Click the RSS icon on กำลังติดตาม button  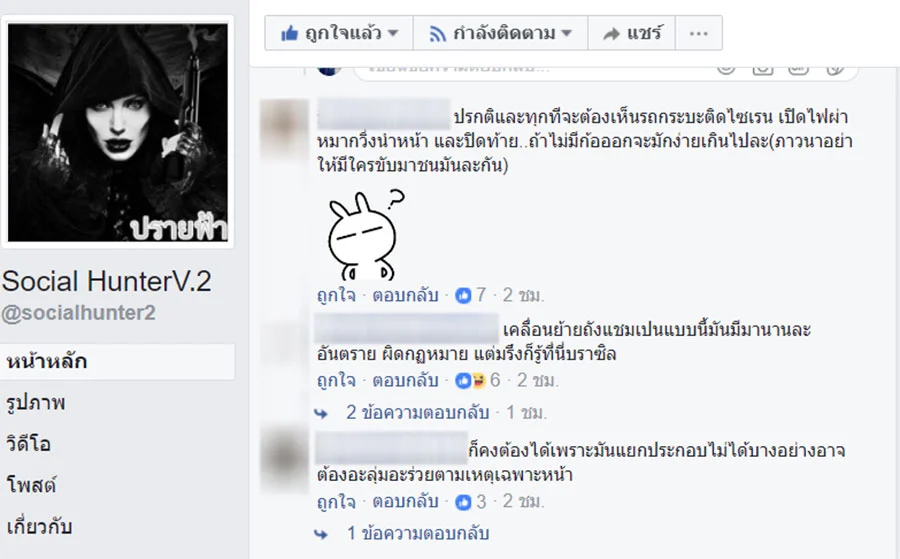tap(438, 34)
